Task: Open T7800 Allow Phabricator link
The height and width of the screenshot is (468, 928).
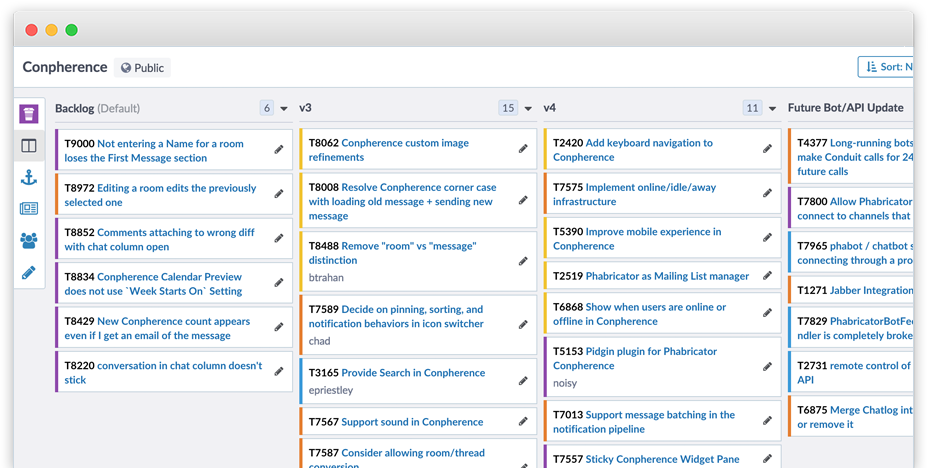Action: [855, 209]
